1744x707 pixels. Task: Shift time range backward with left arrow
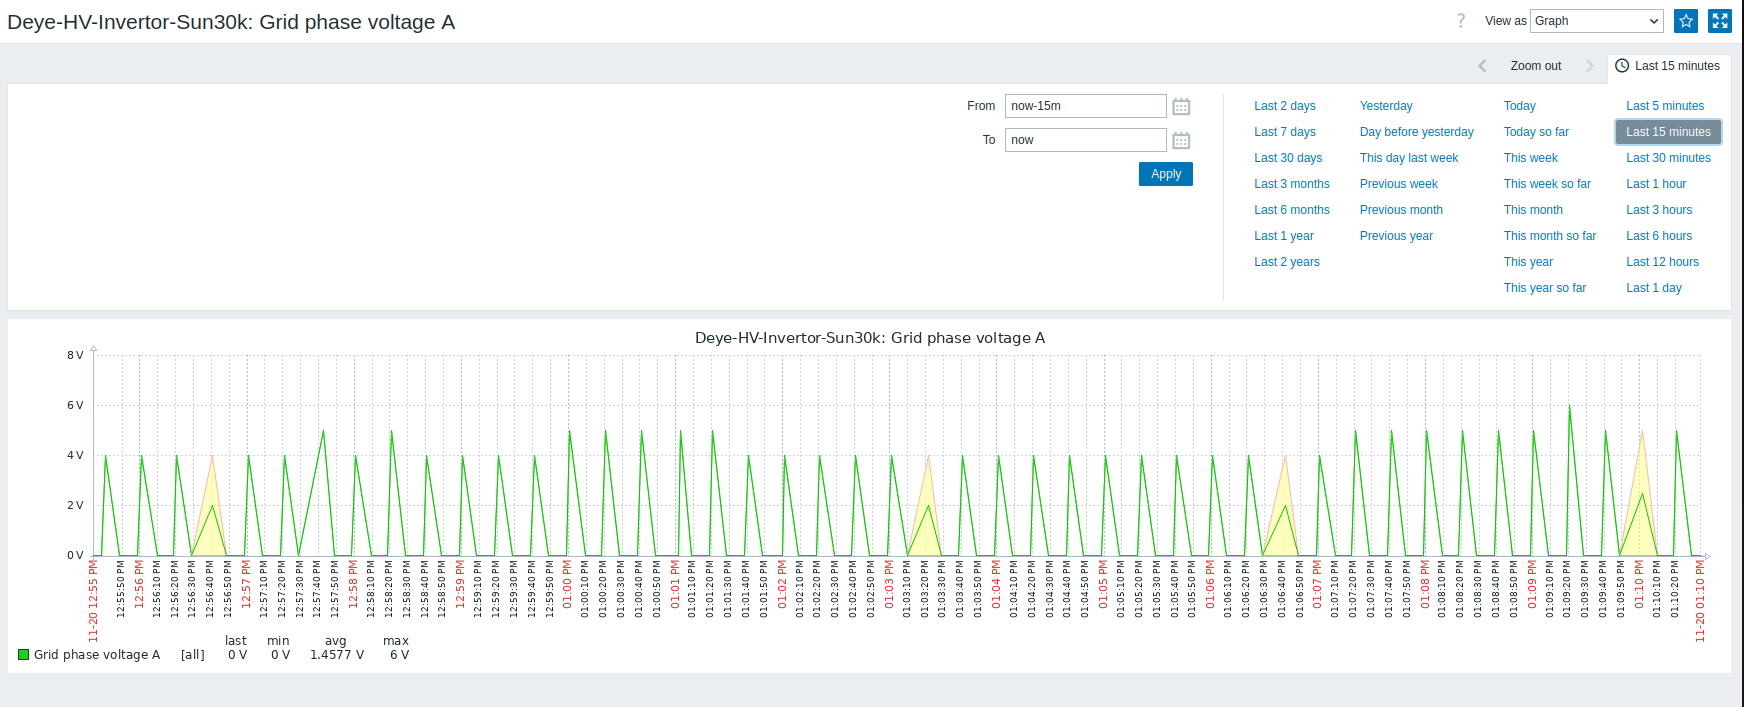tap(1482, 66)
